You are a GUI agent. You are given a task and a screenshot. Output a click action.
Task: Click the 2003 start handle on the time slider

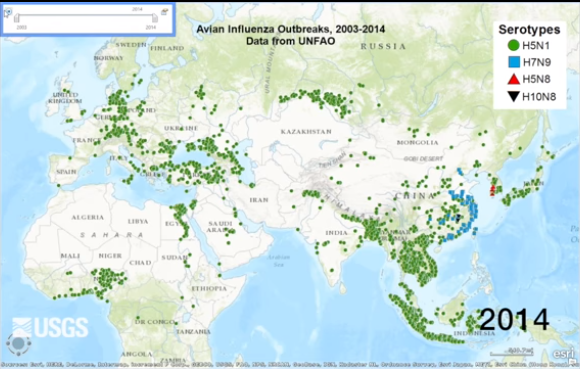(17, 18)
